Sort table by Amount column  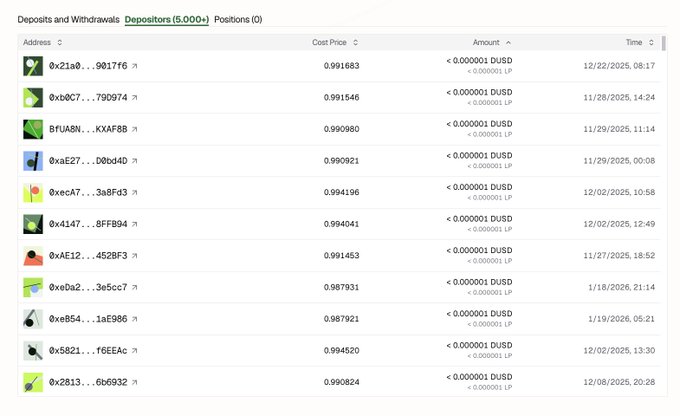pyautogui.click(x=492, y=43)
